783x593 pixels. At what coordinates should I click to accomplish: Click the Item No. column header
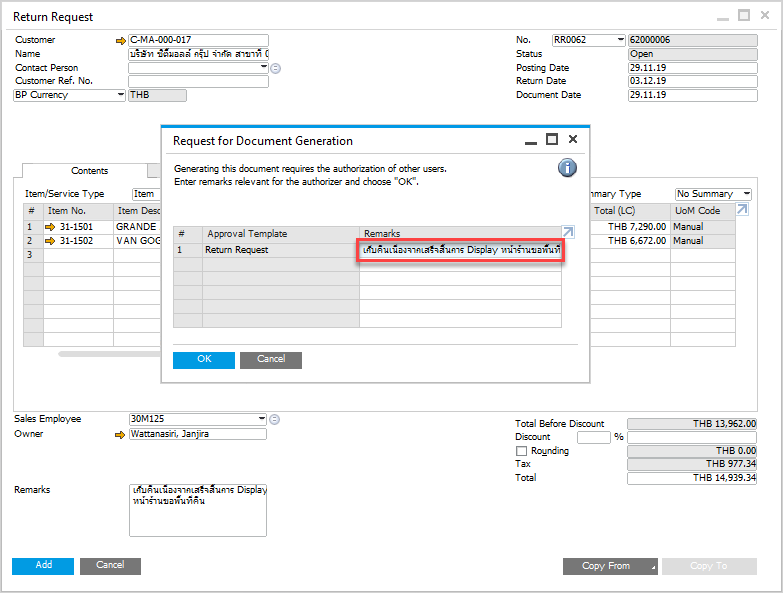coord(78,211)
